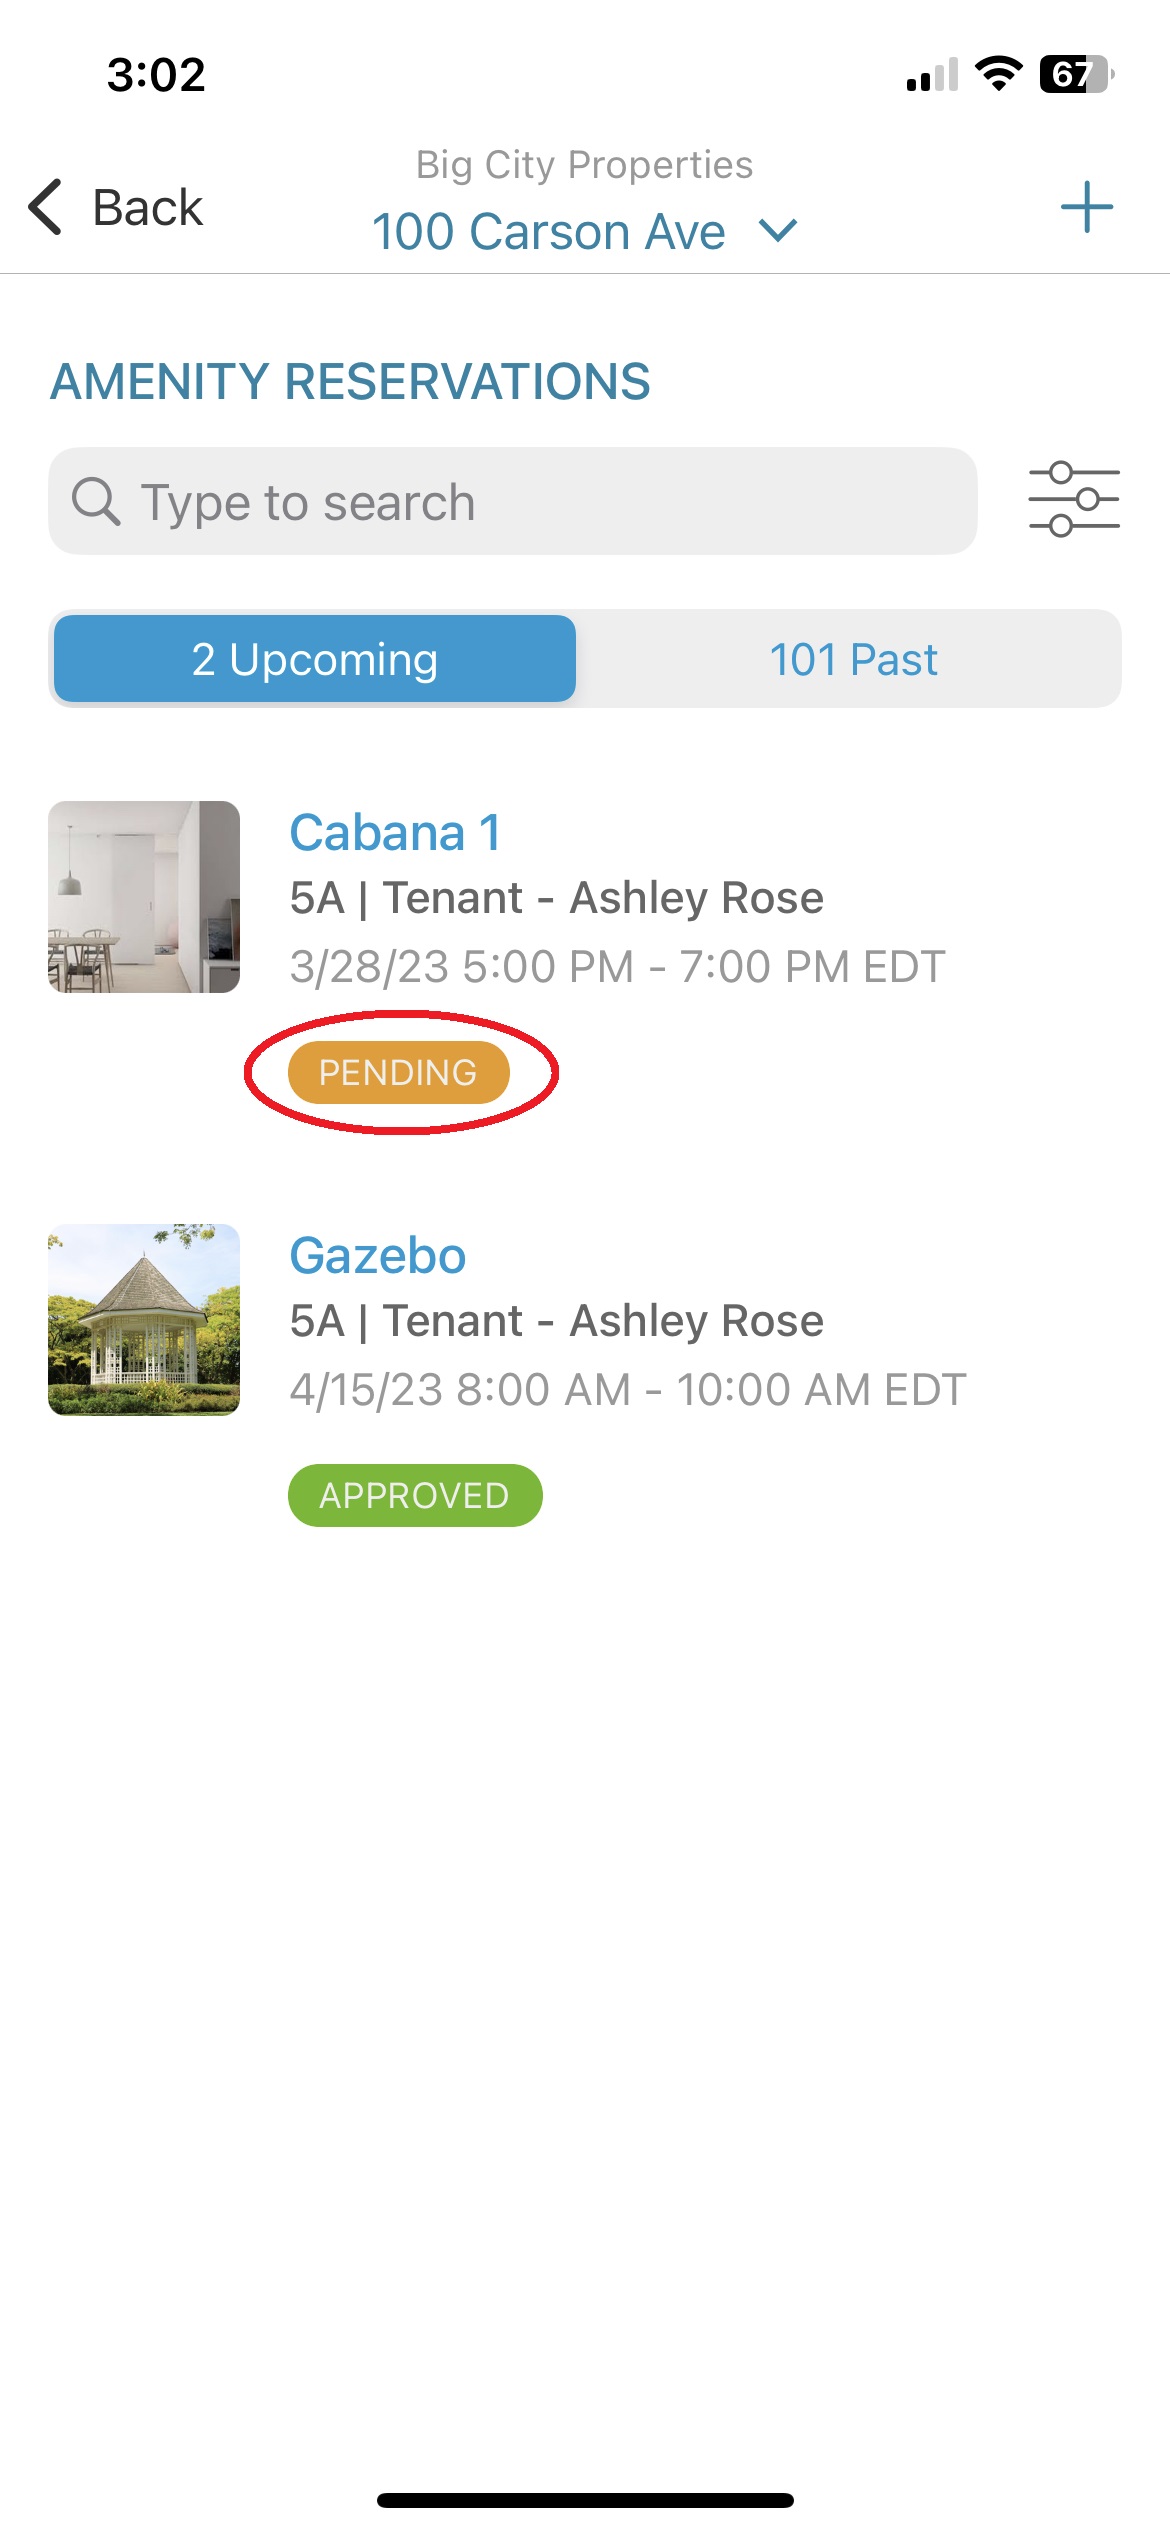The image size is (1170, 2532).
Task: Switch to the 2 Upcoming tab
Action: [315, 659]
